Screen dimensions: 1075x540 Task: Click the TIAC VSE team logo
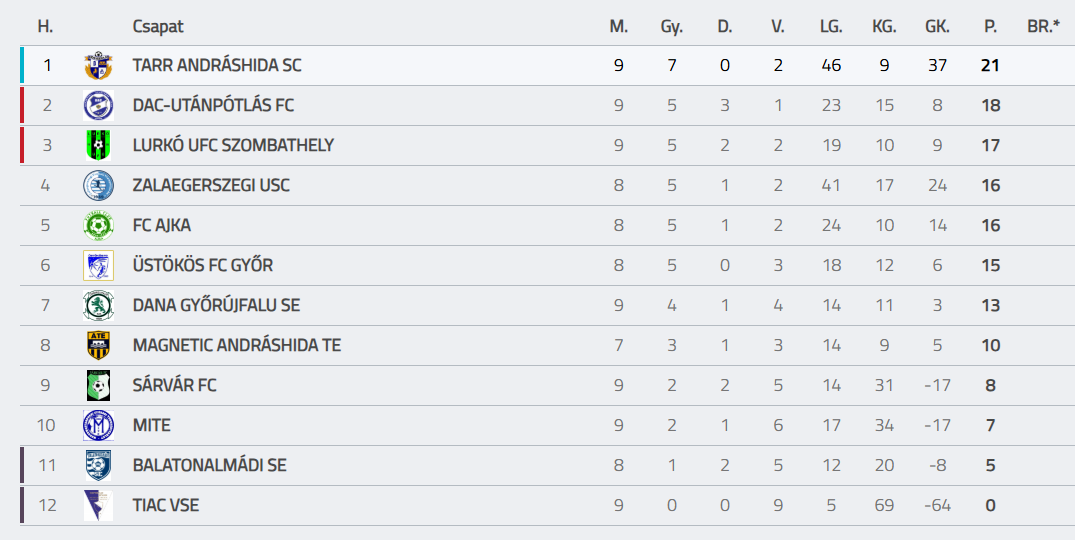point(98,506)
